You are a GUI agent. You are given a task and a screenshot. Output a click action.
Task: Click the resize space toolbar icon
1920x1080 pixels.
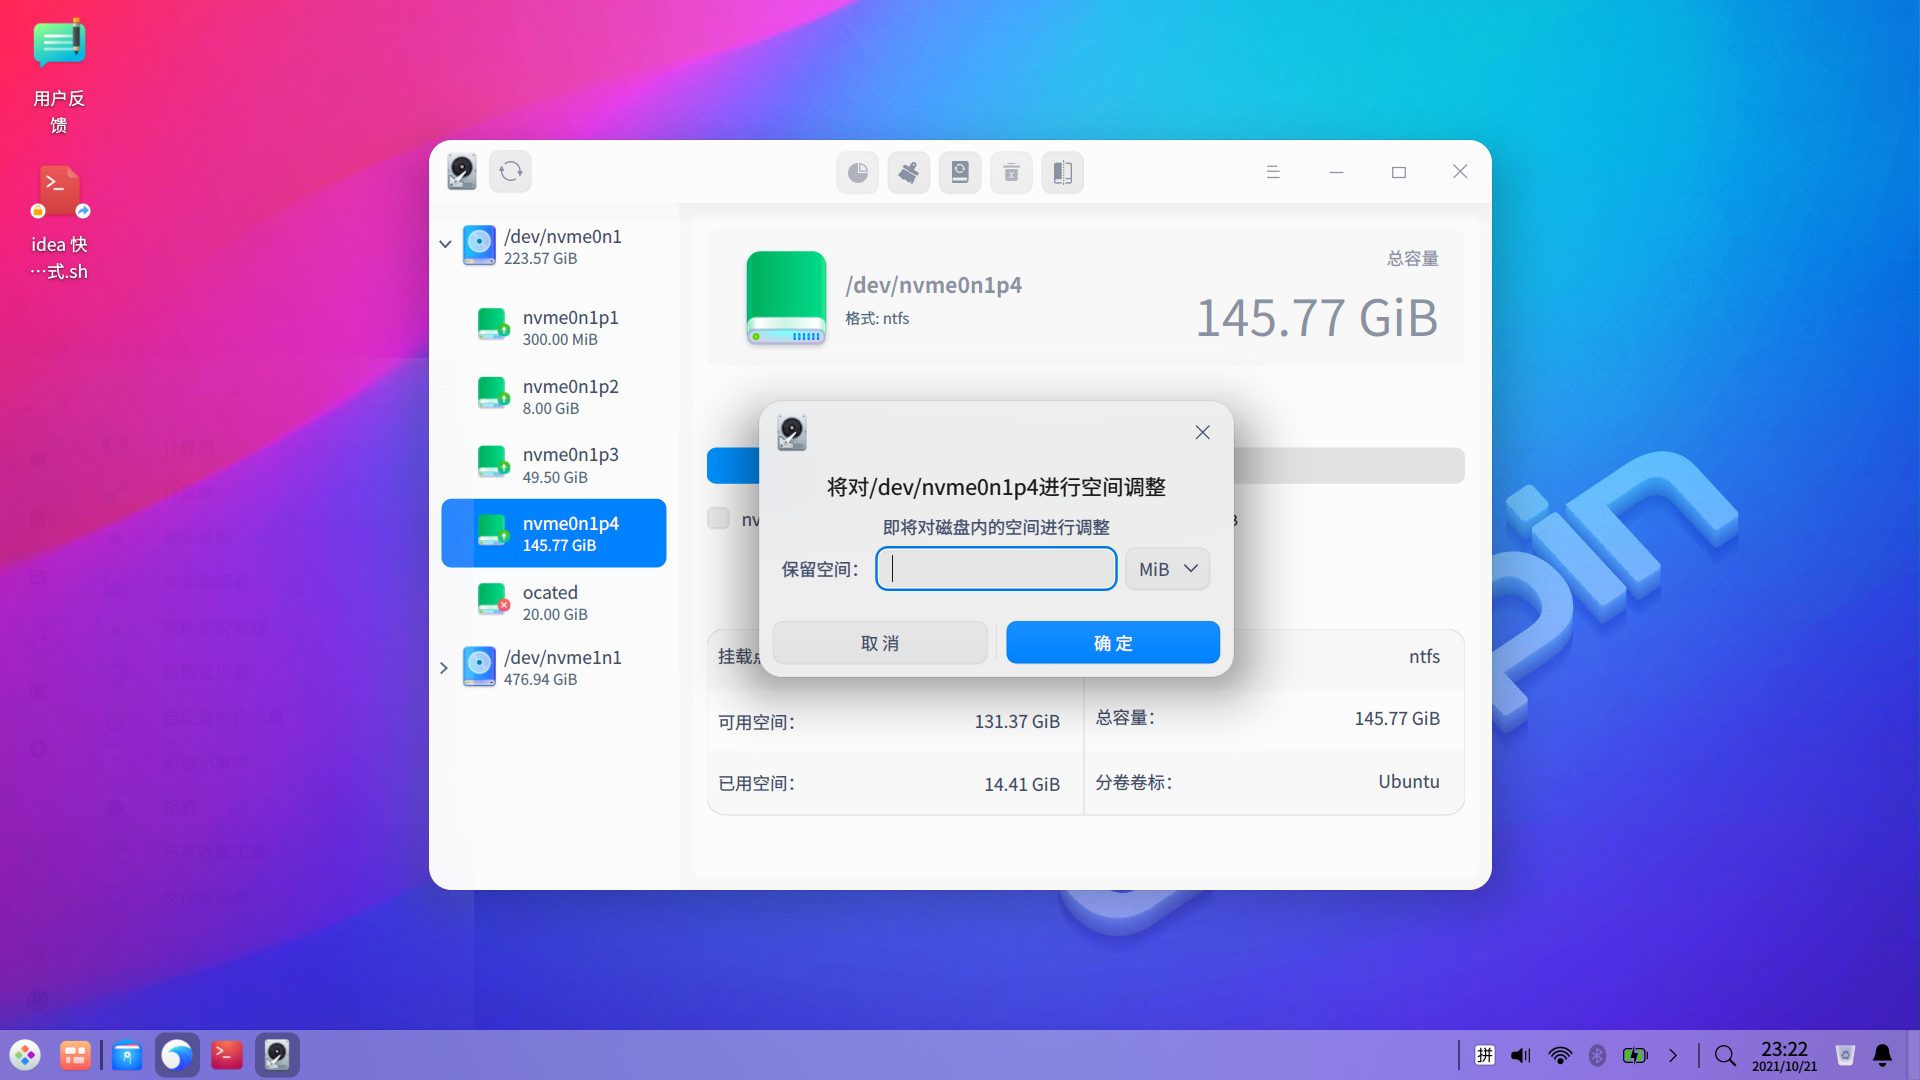coord(1062,173)
